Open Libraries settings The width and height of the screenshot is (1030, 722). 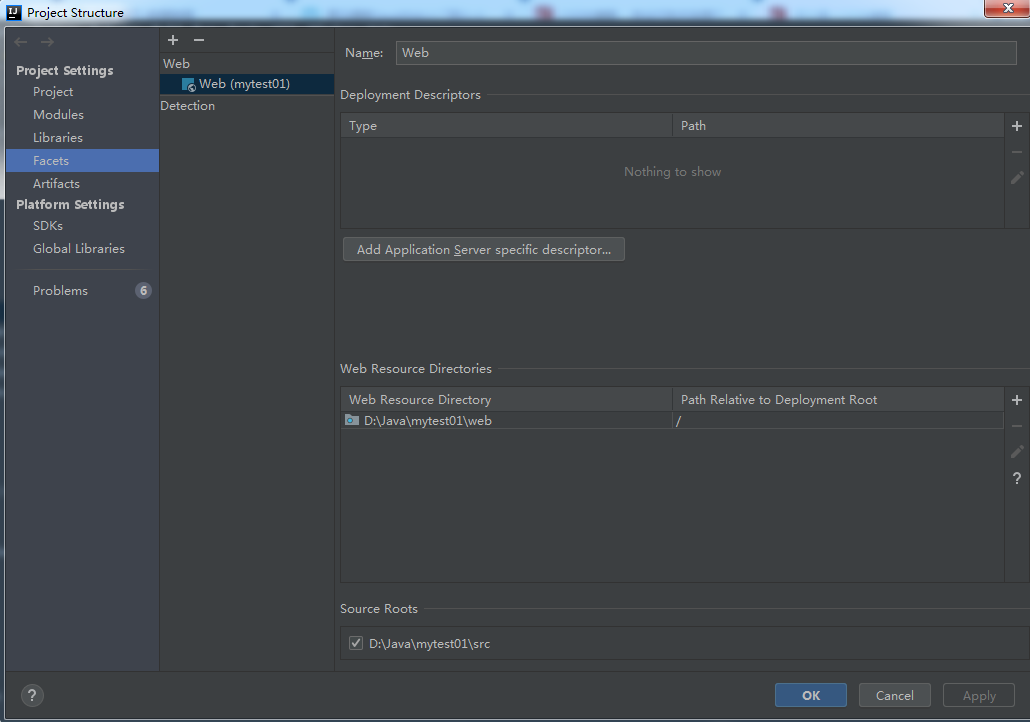[58, 138]
